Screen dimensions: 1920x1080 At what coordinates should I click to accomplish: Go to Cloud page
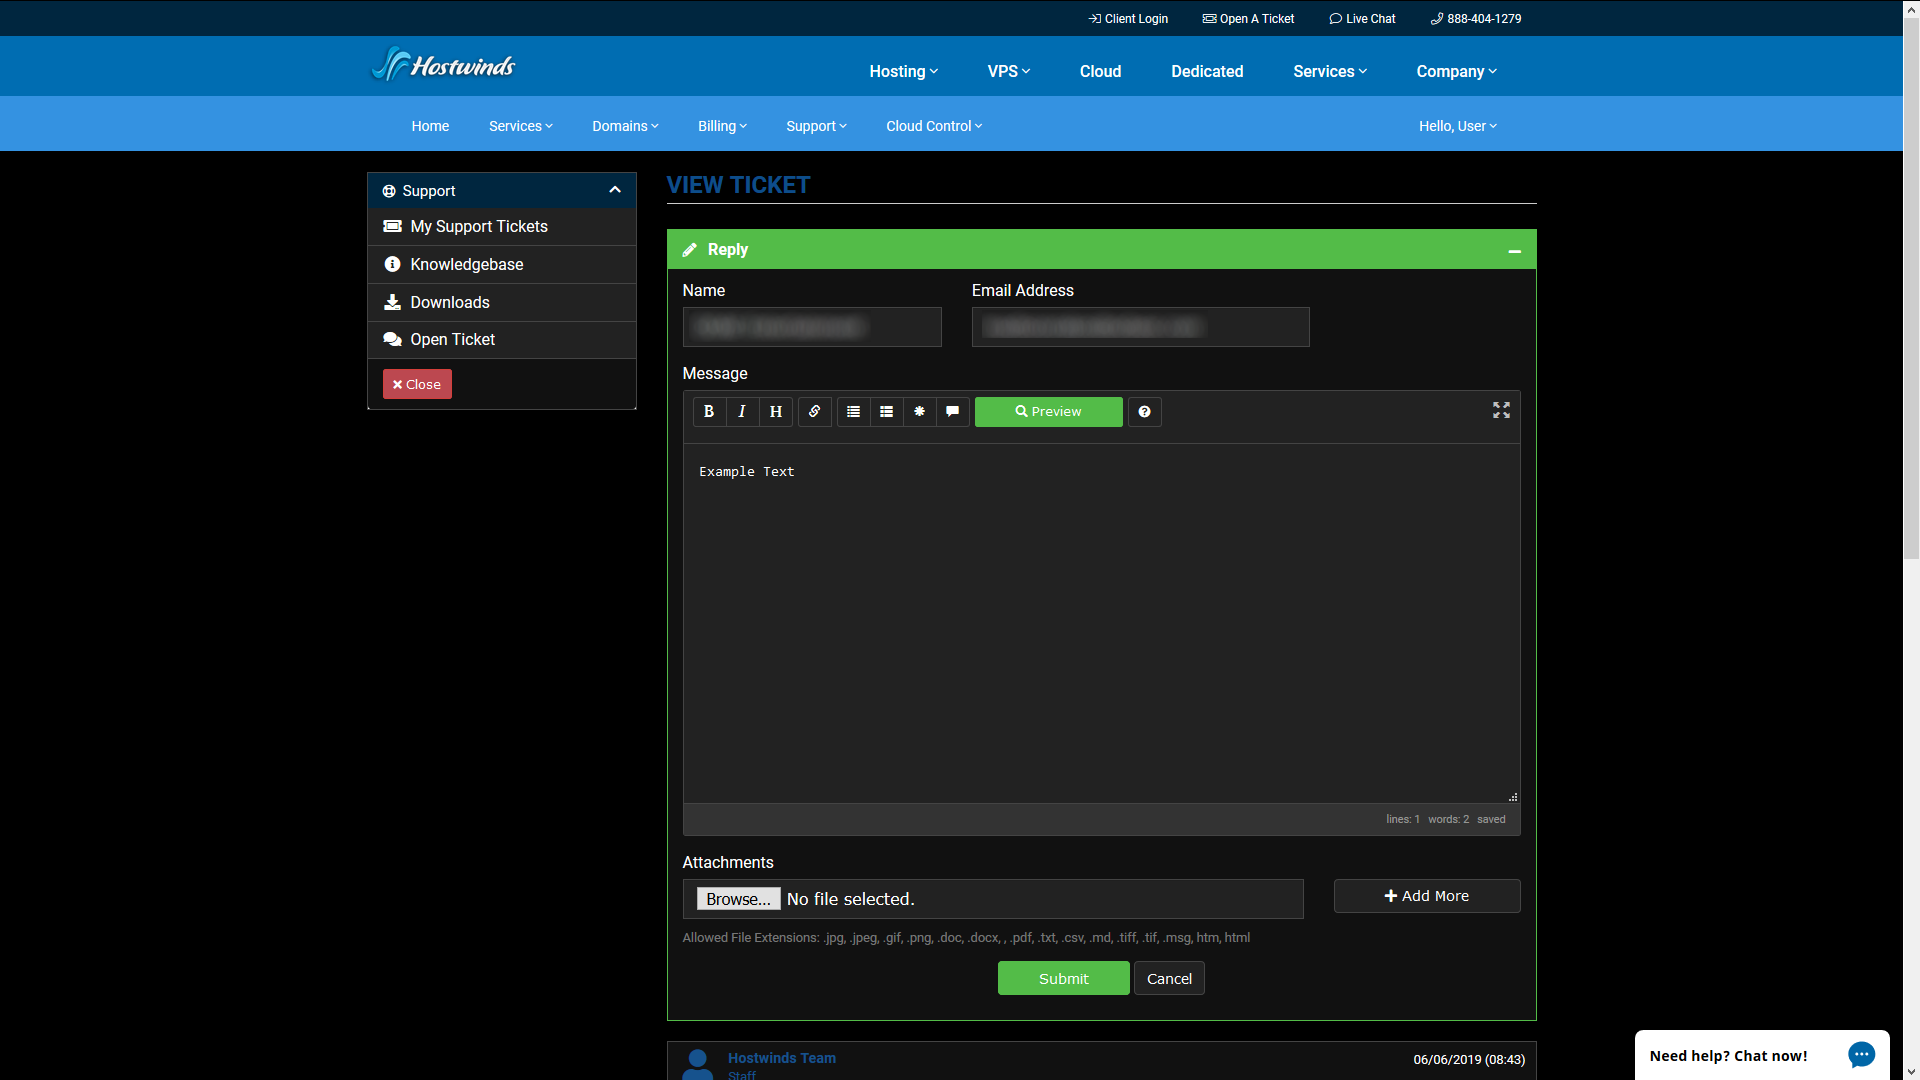[x=1100, y=71]
